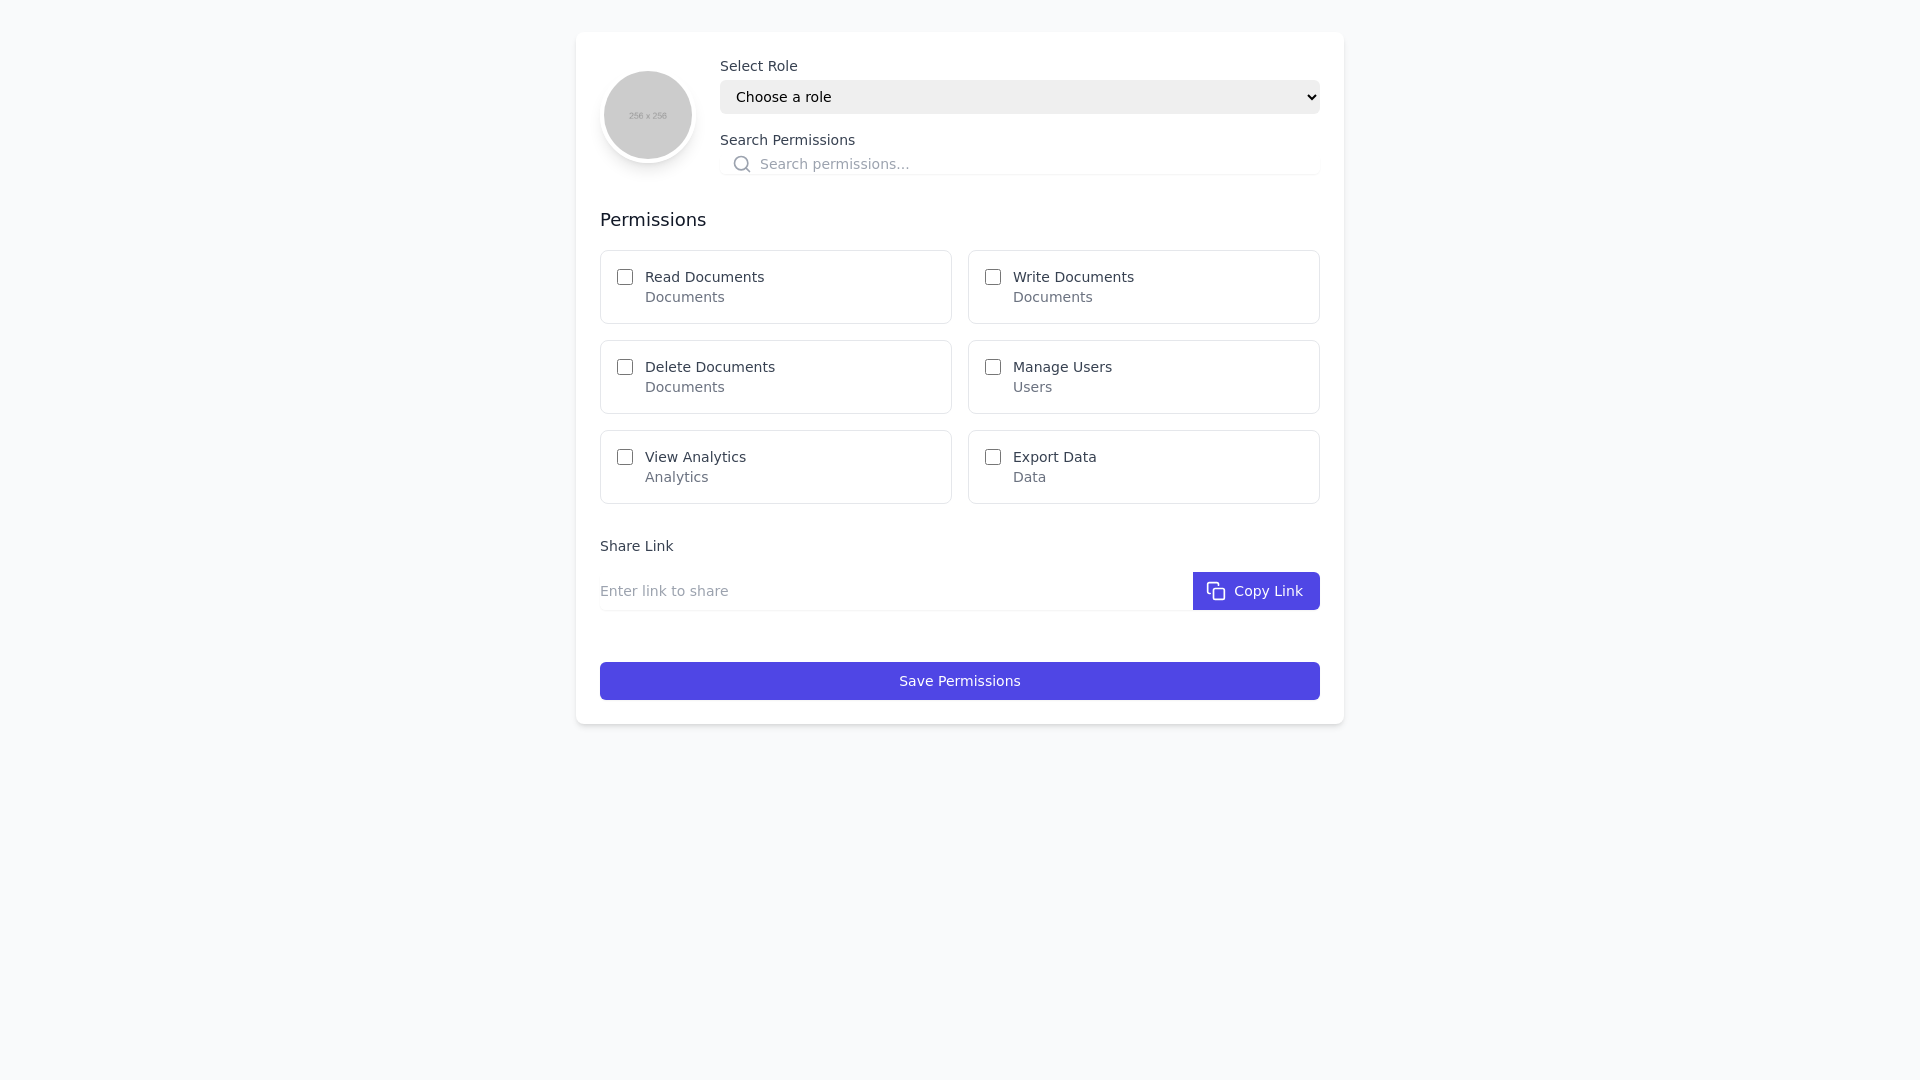Enable the Read Documents permission
1920x1080 pixels.
pyautogui.click(x=624, y=277)
